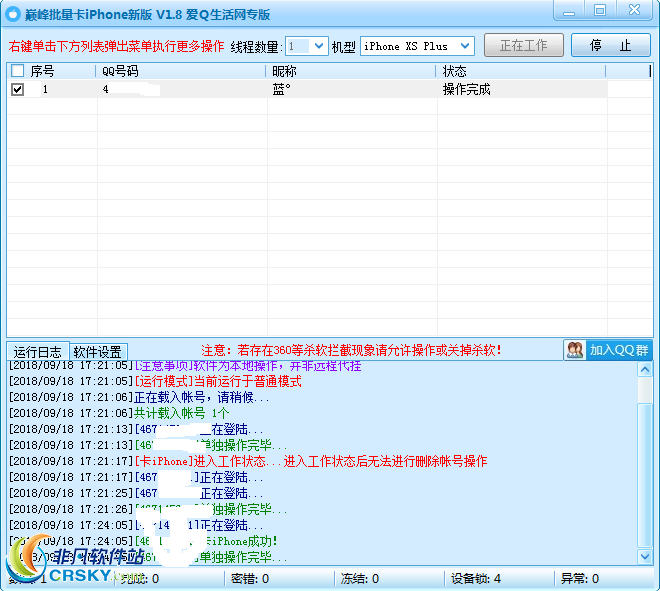660x591 pixels.
Task: Click the 加入QQ群 group icon button
Action: 607,350
